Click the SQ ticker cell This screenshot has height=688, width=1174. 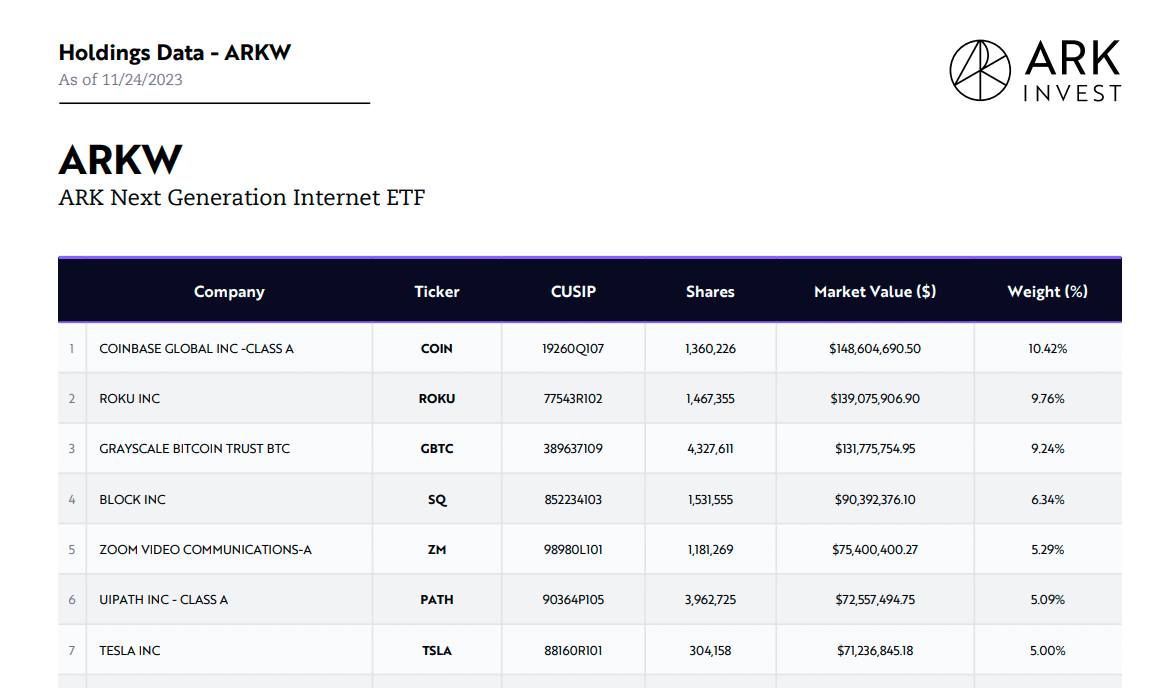pos(437,499)
